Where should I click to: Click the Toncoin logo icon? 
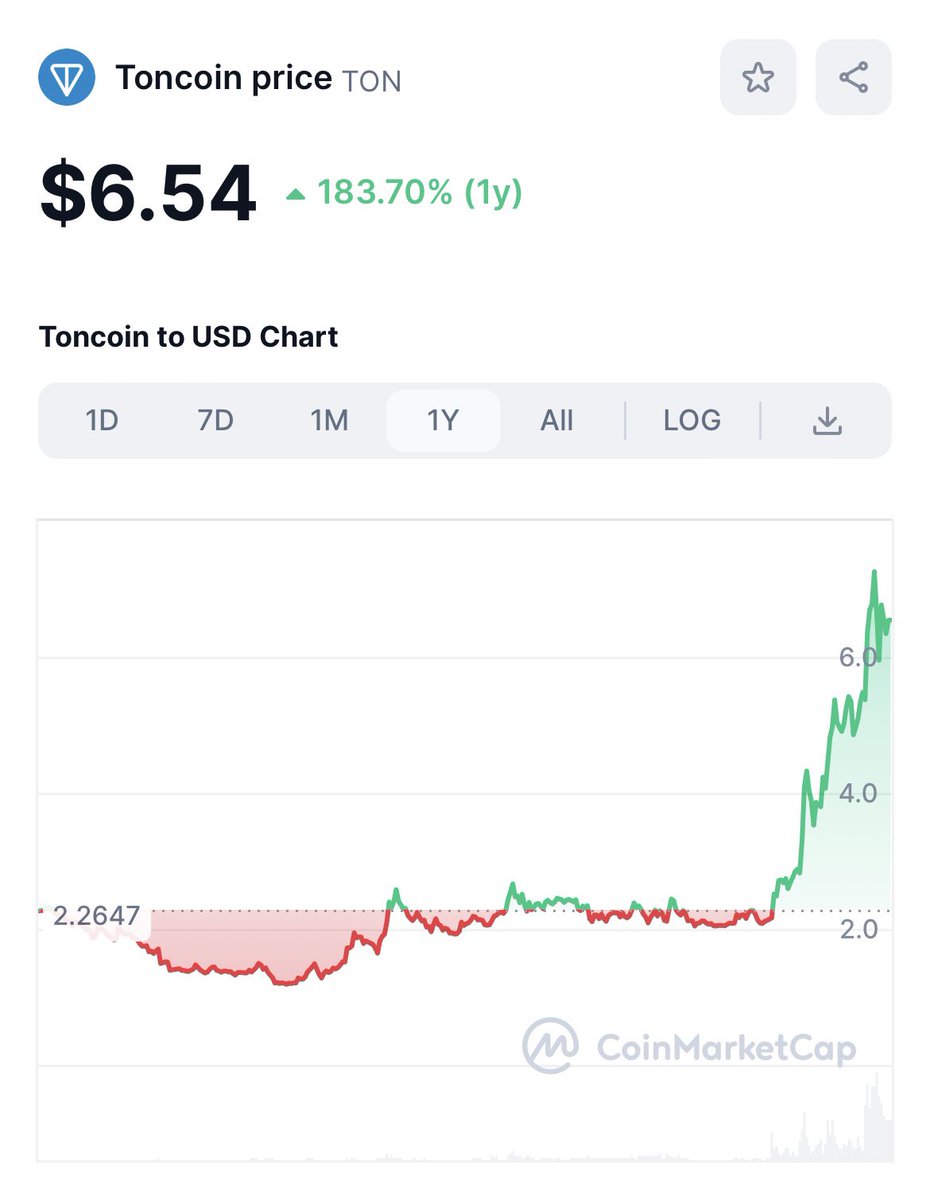pyautogui.click(x=67, y=77)
